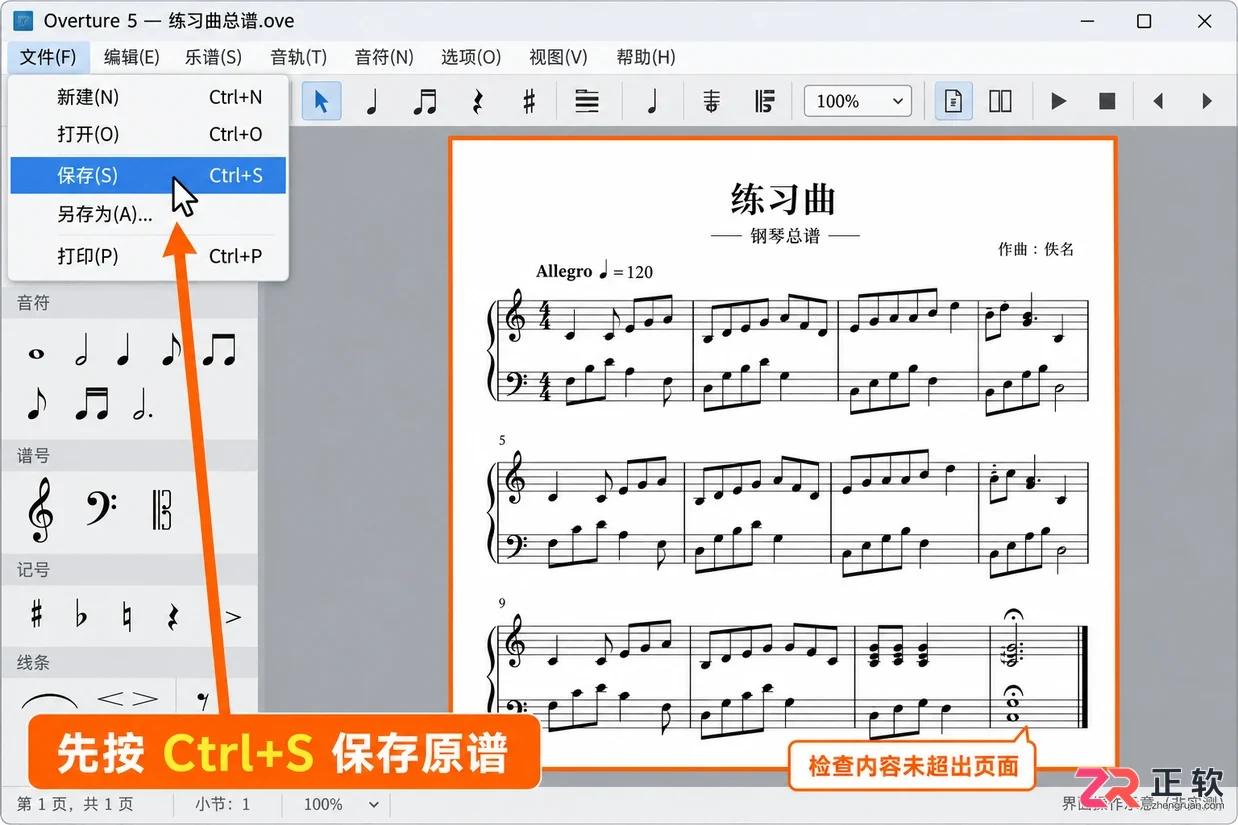
Task: Choose 另存为(A)... from the file menu
Action: (148, 214)
